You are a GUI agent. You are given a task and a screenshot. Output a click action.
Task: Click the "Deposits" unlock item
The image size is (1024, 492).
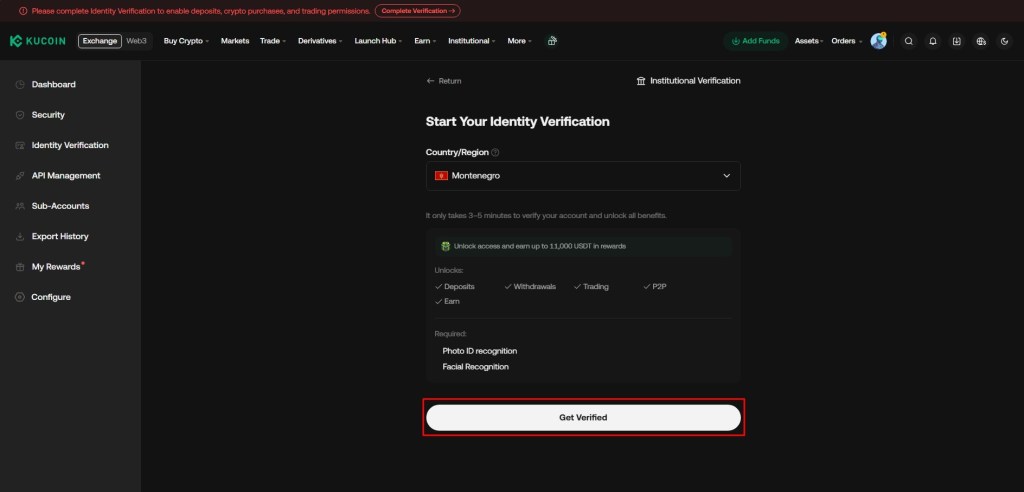click(x=455, y=287)
